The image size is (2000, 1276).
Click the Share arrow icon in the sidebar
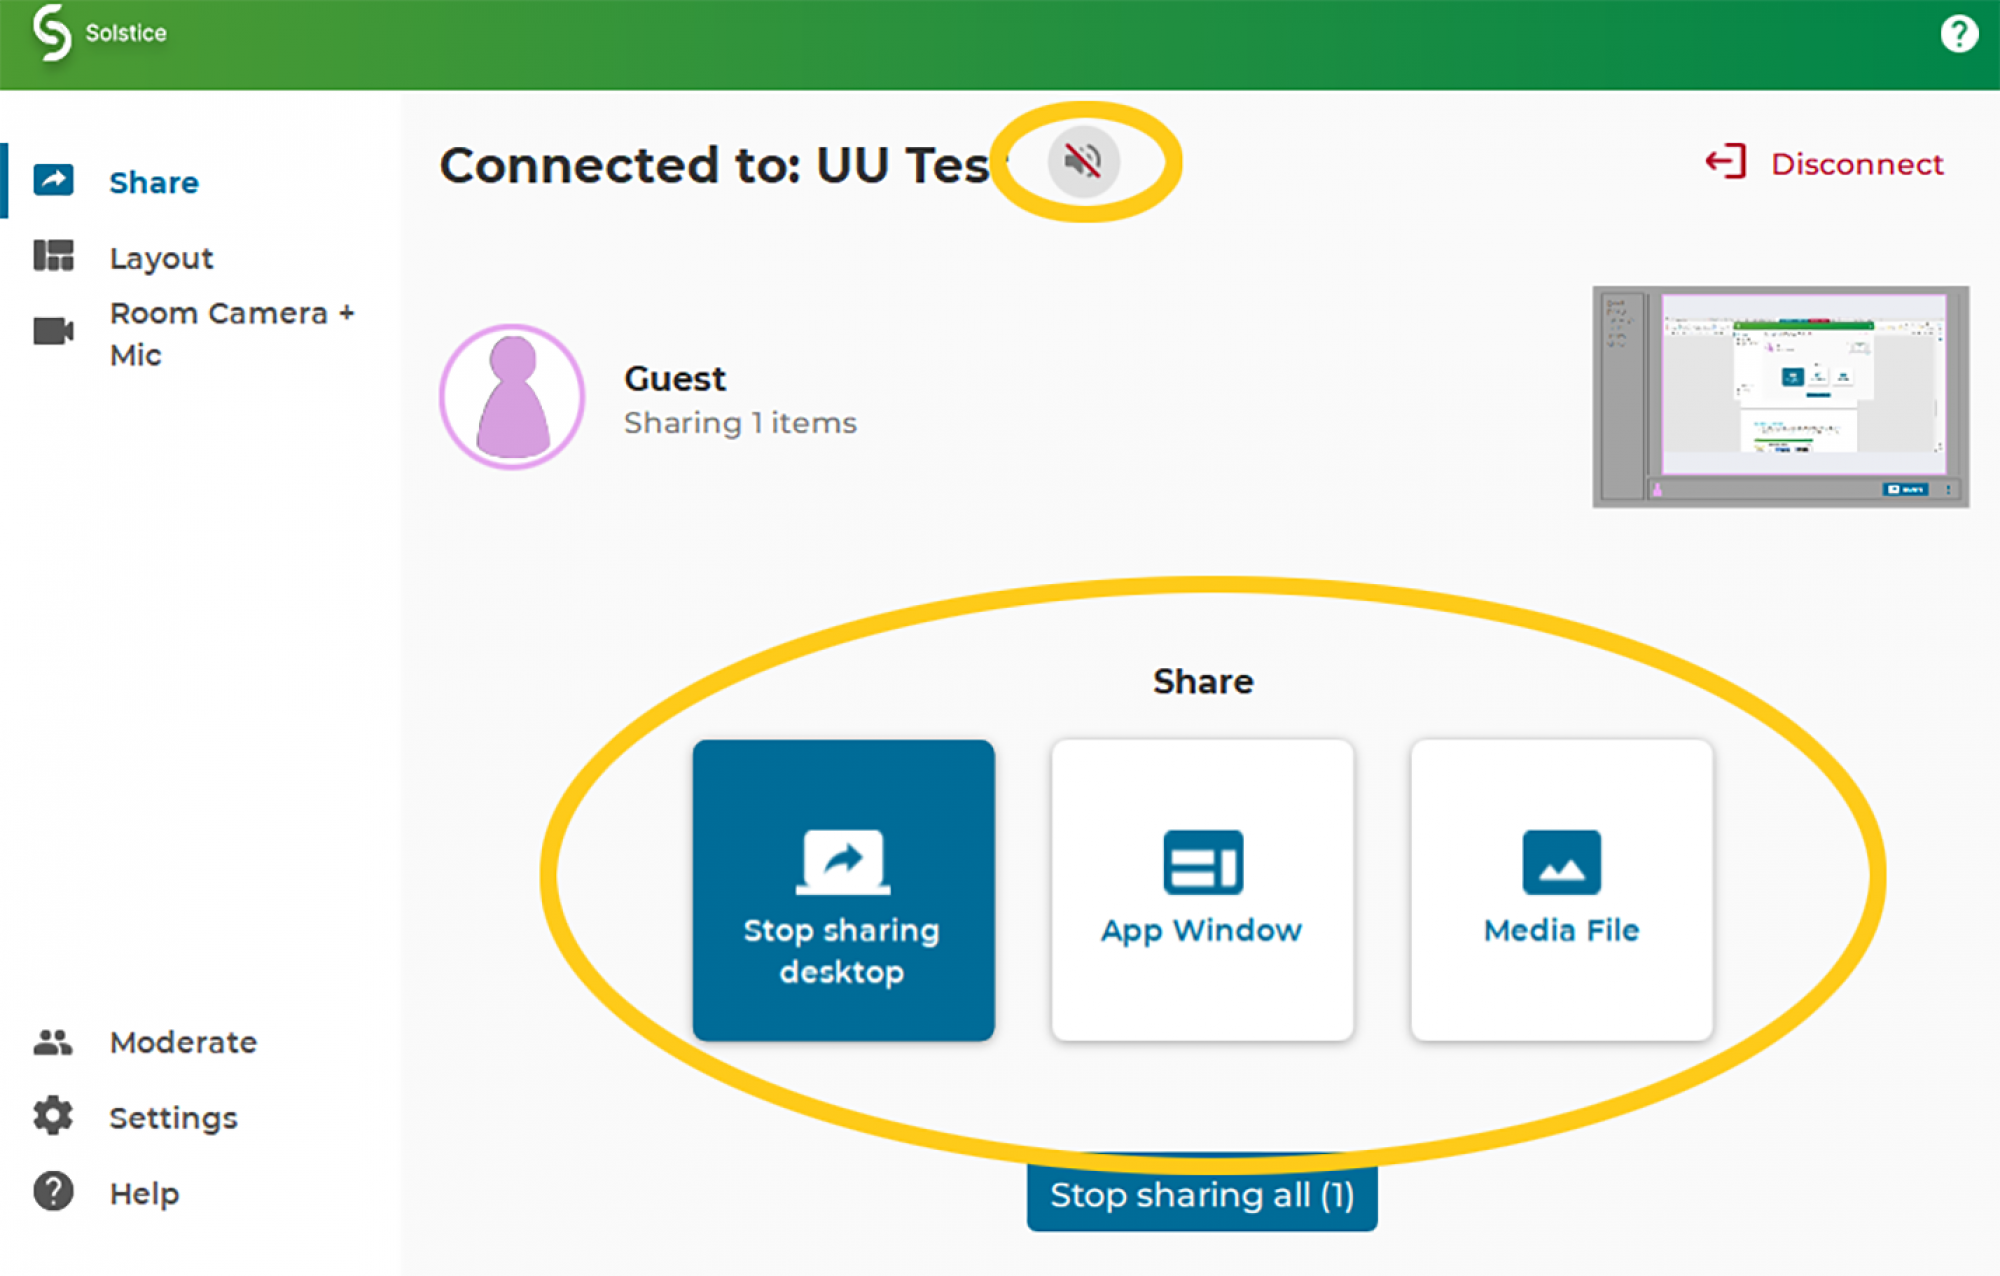[x=53, y=180]
